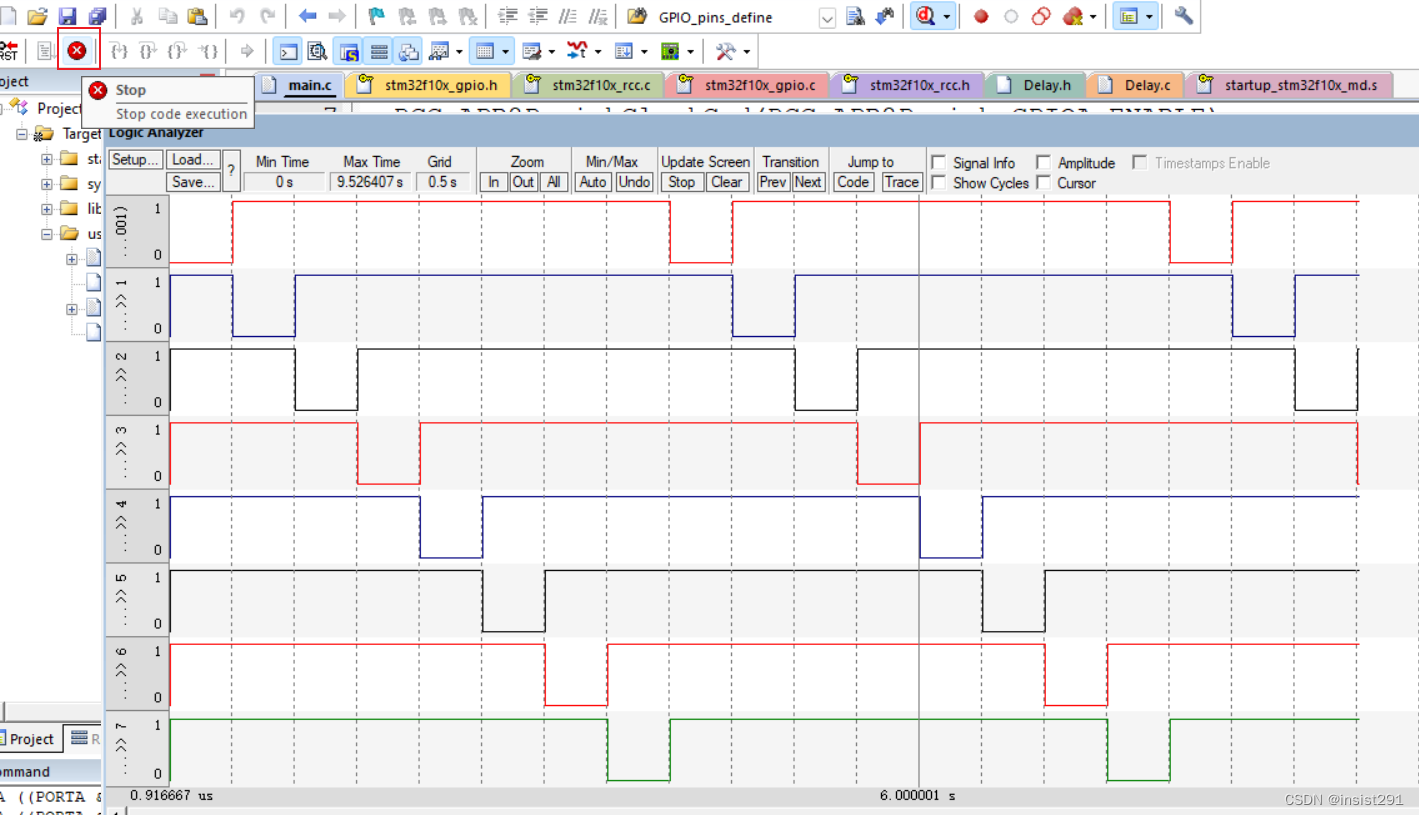This screenshot has height=815, width=1419.
Task: Toggle the Command window icon
Action: (287, 50)
